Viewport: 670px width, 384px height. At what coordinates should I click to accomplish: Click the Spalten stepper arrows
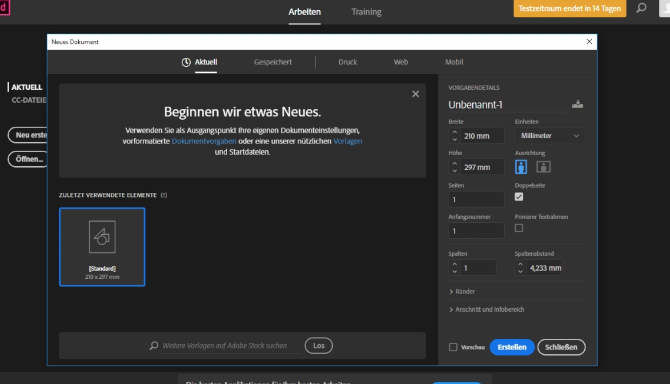(454, 268)
